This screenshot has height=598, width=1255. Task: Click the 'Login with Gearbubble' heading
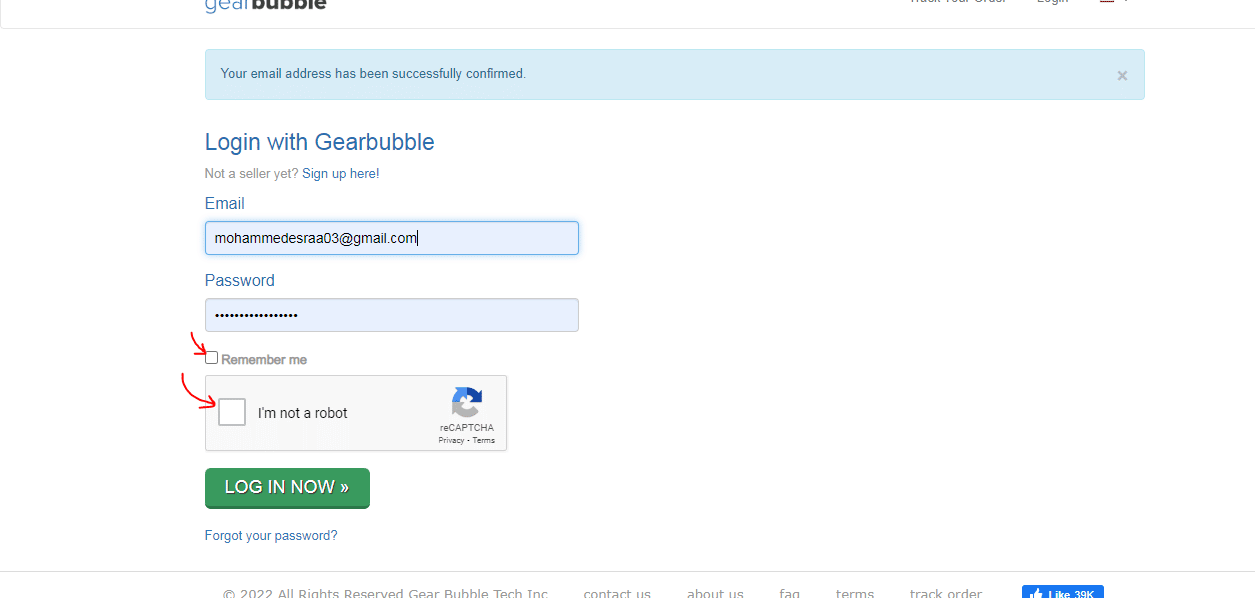click(320, 142)
